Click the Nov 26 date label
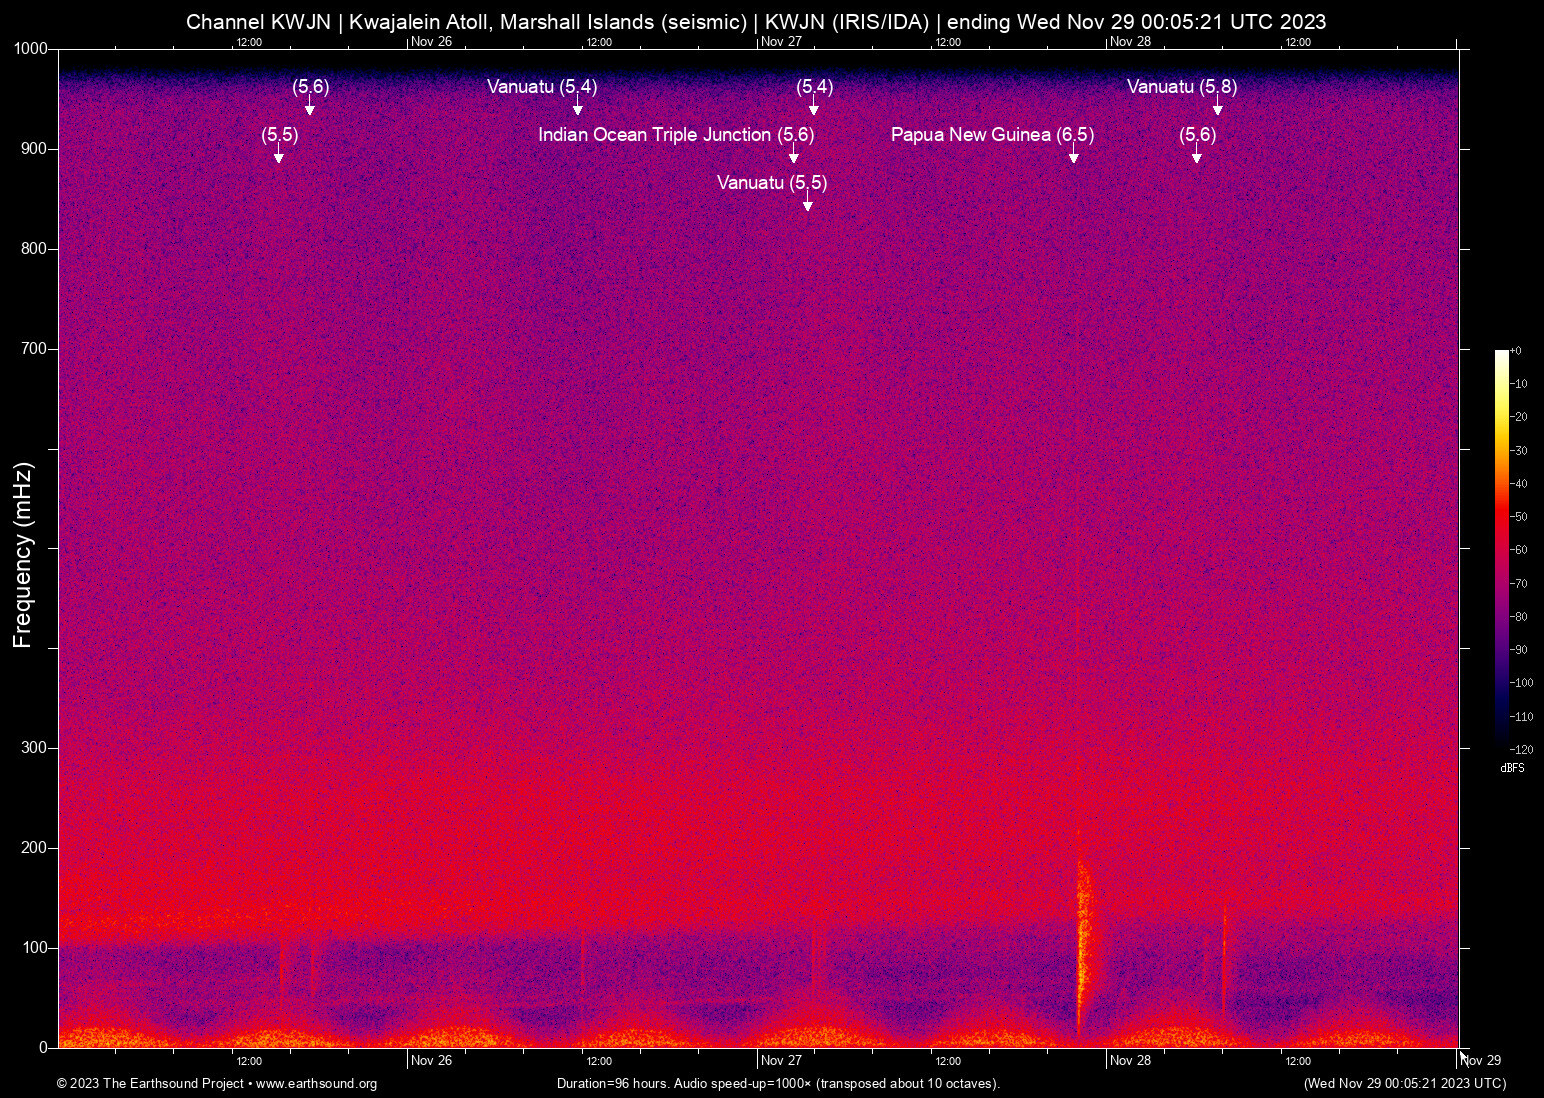 pyautogui.click(x=430, y=1060)
